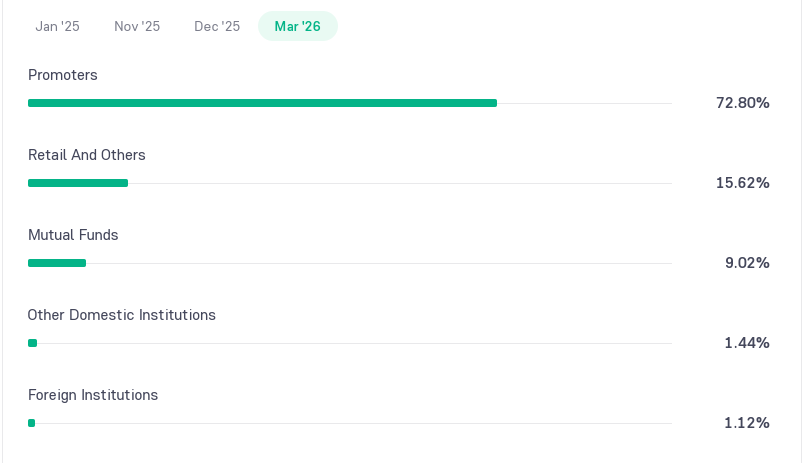This screenshot has width=803, height=463.
Task: Click the 15.62% retail value
Action: point(743,183)
